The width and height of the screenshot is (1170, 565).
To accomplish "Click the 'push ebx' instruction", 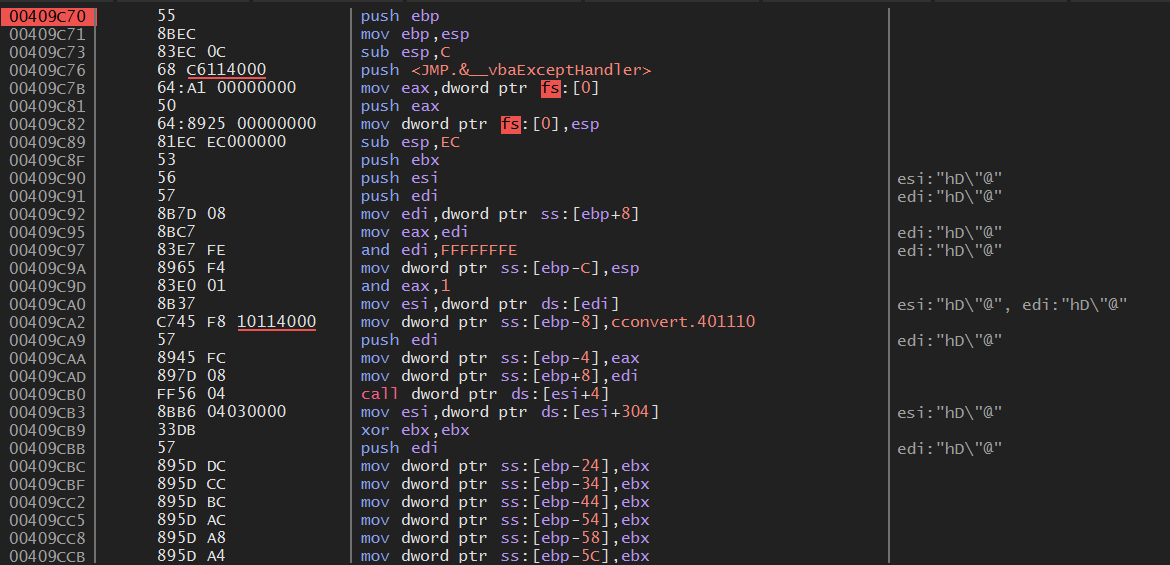I will 400,160.
